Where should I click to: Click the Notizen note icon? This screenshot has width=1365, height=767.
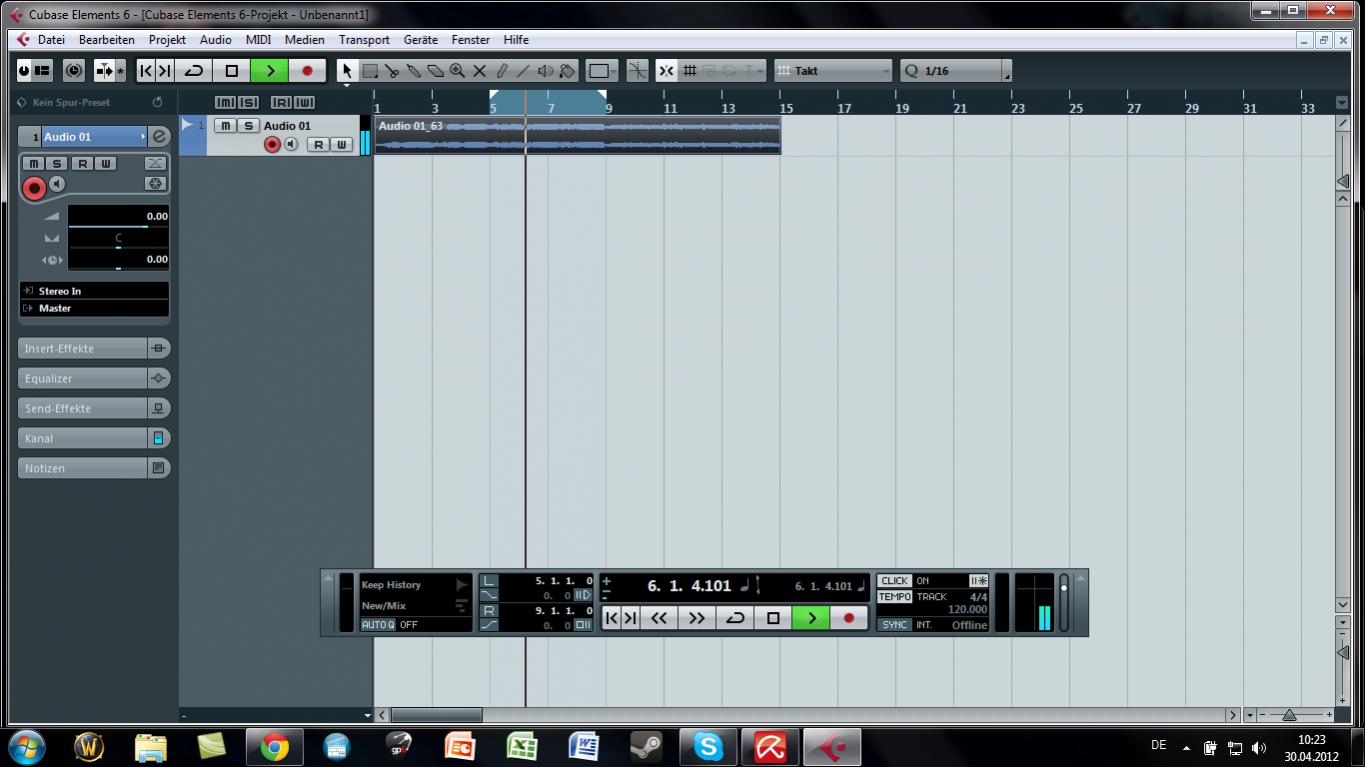[158, 468]
